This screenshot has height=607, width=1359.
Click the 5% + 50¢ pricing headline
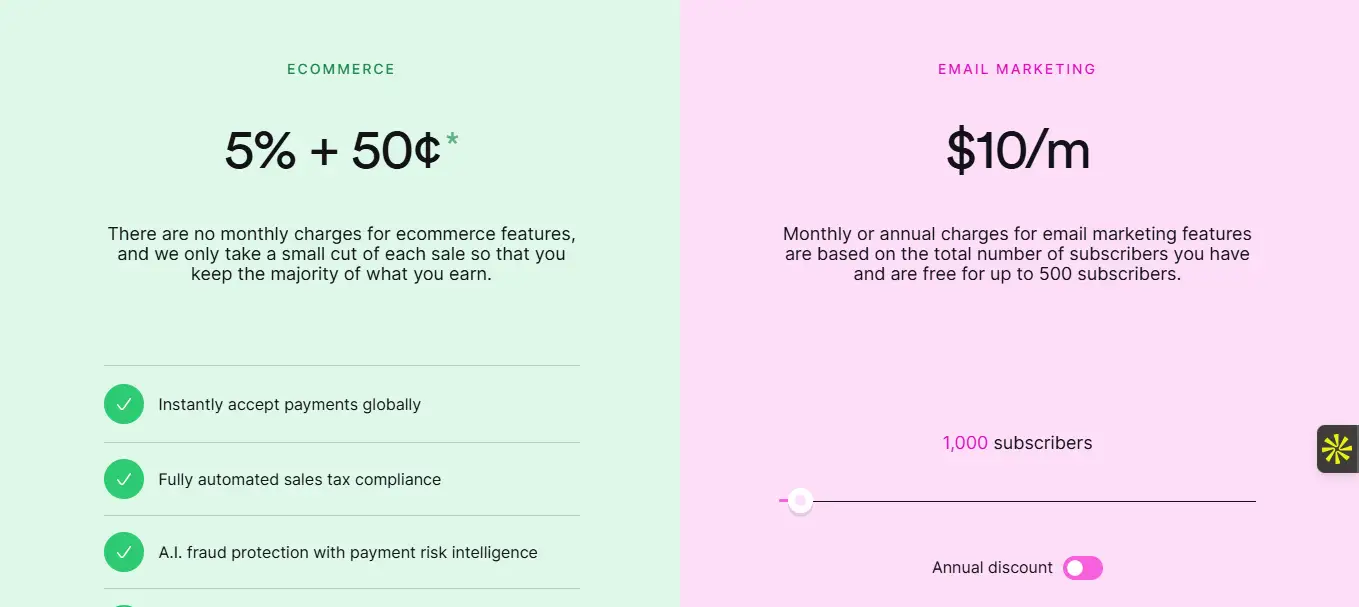point(332,151)
